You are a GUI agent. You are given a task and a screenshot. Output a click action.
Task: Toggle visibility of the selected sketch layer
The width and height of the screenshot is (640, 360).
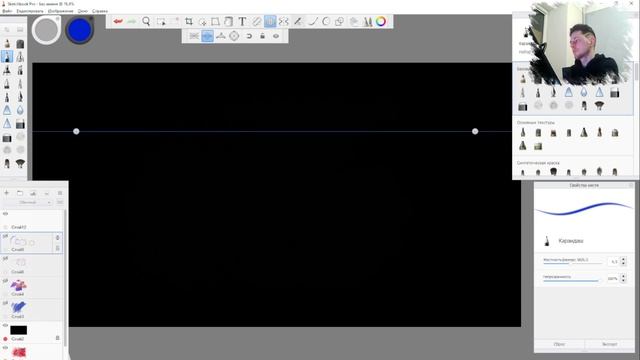5,236
